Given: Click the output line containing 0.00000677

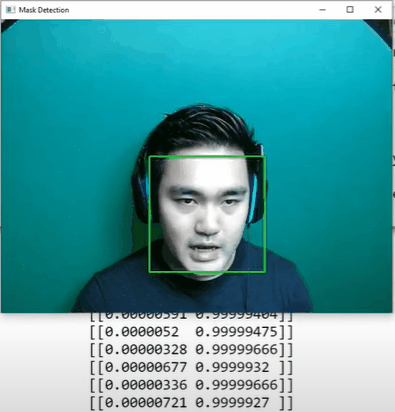Looking at the screenshot, I should [191, 367].
